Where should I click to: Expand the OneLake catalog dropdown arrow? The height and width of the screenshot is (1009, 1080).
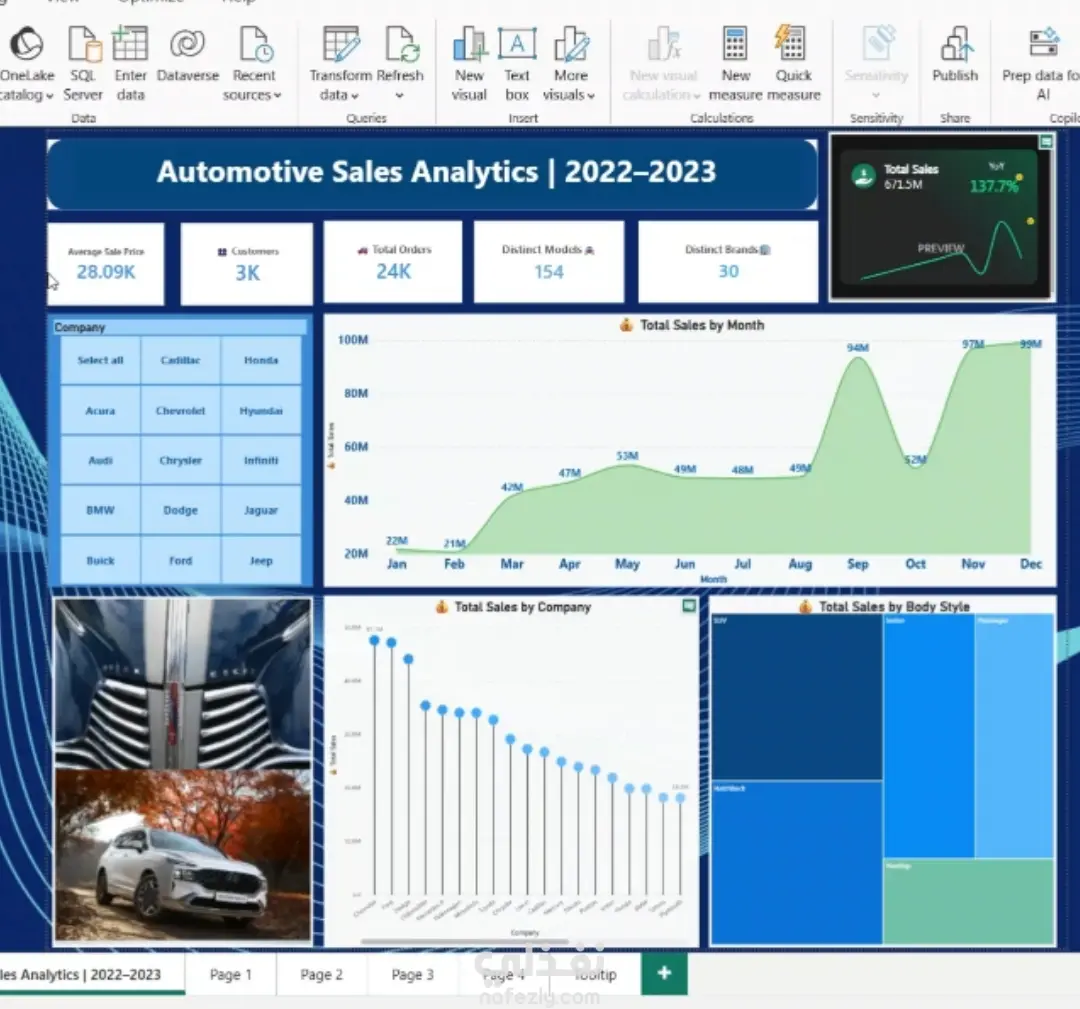(x=50, y=96)
